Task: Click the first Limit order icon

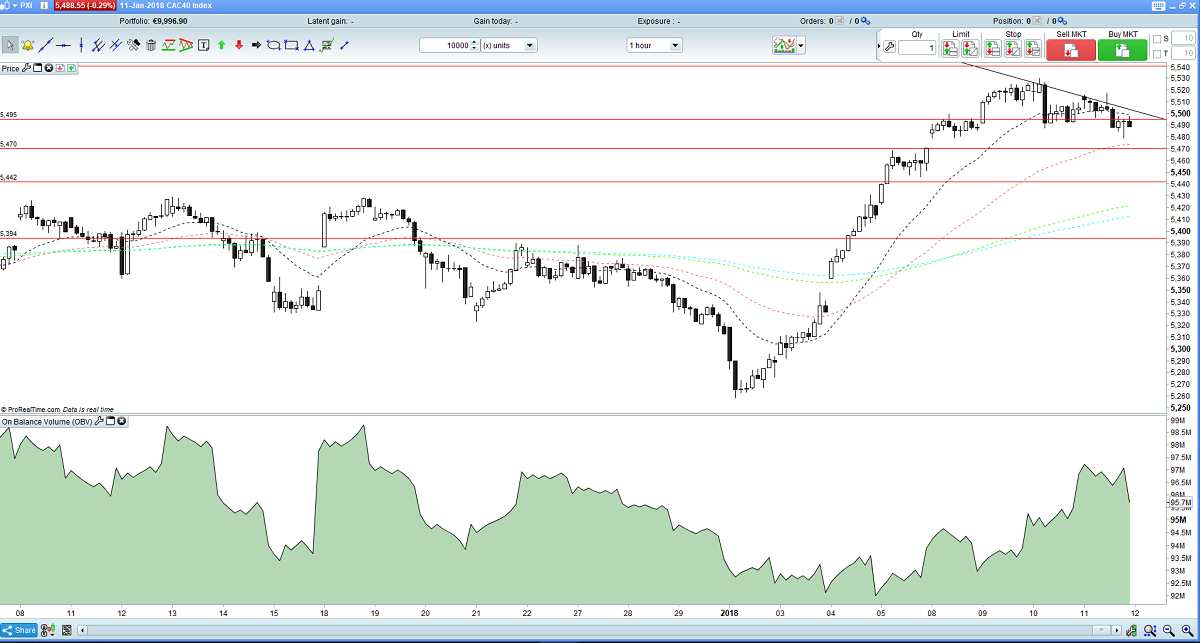Action: pos(950,48)
